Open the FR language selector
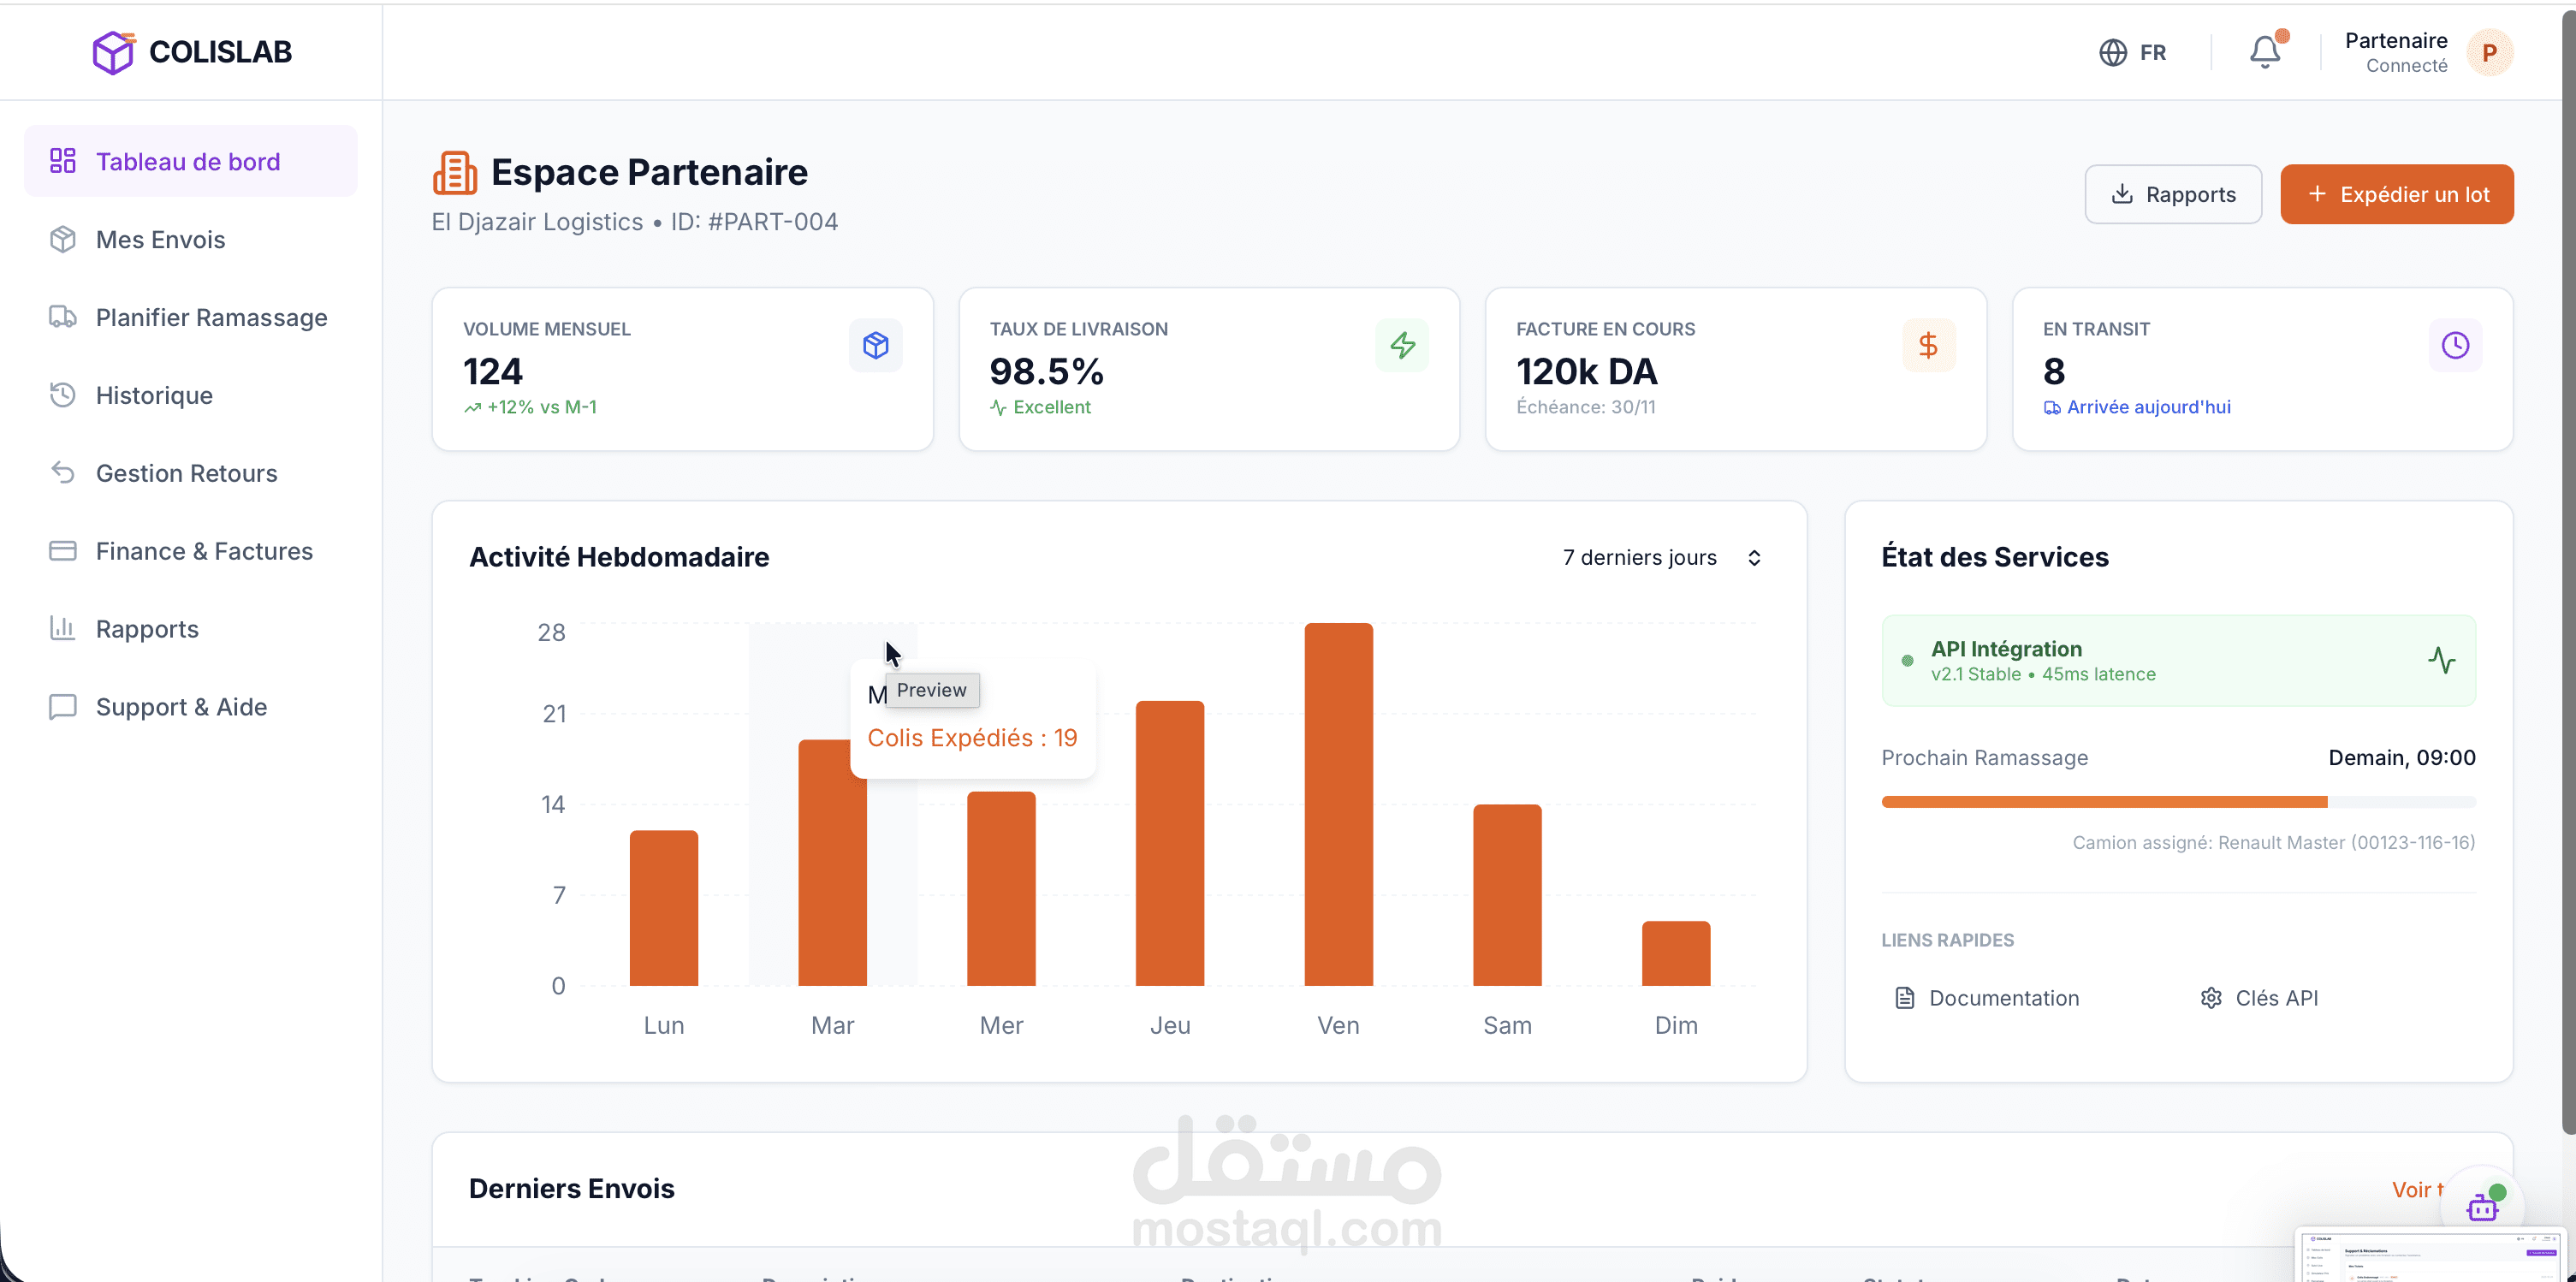 coord(2152,53)
